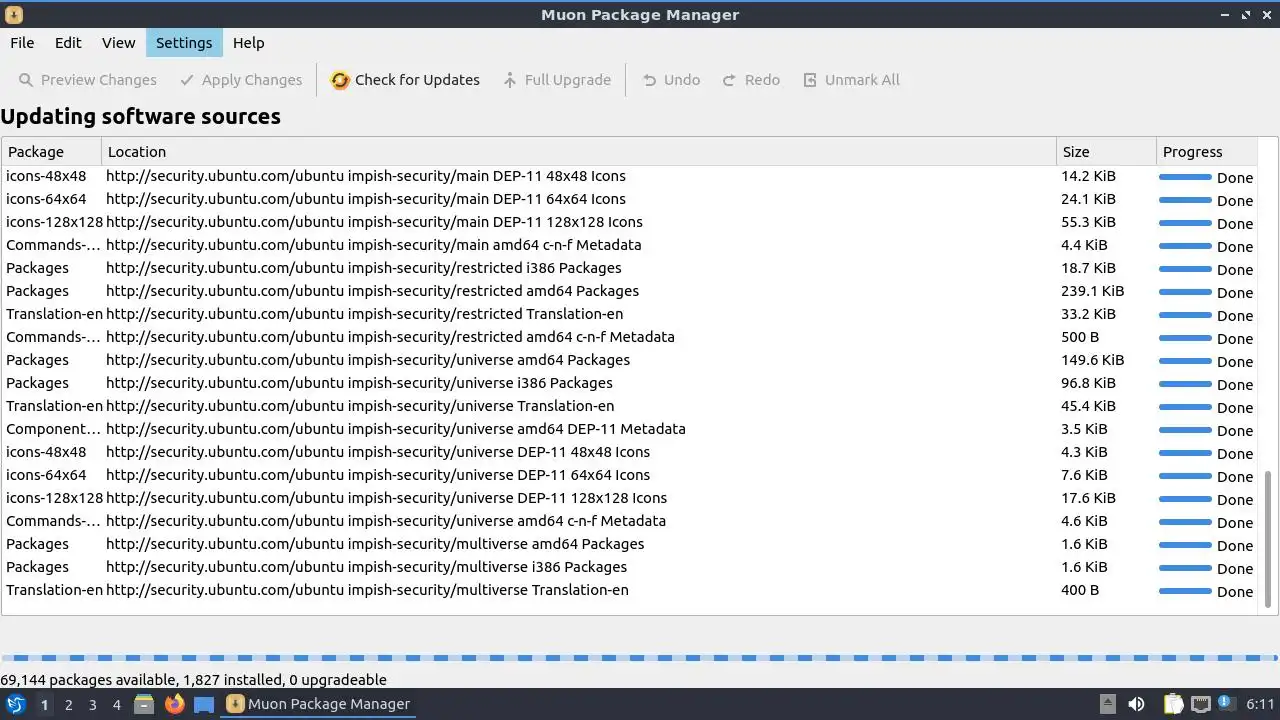Click the update notifier tray icon
The height and width of the screenshot is (720, 1280).
(x=1226, y=704)
